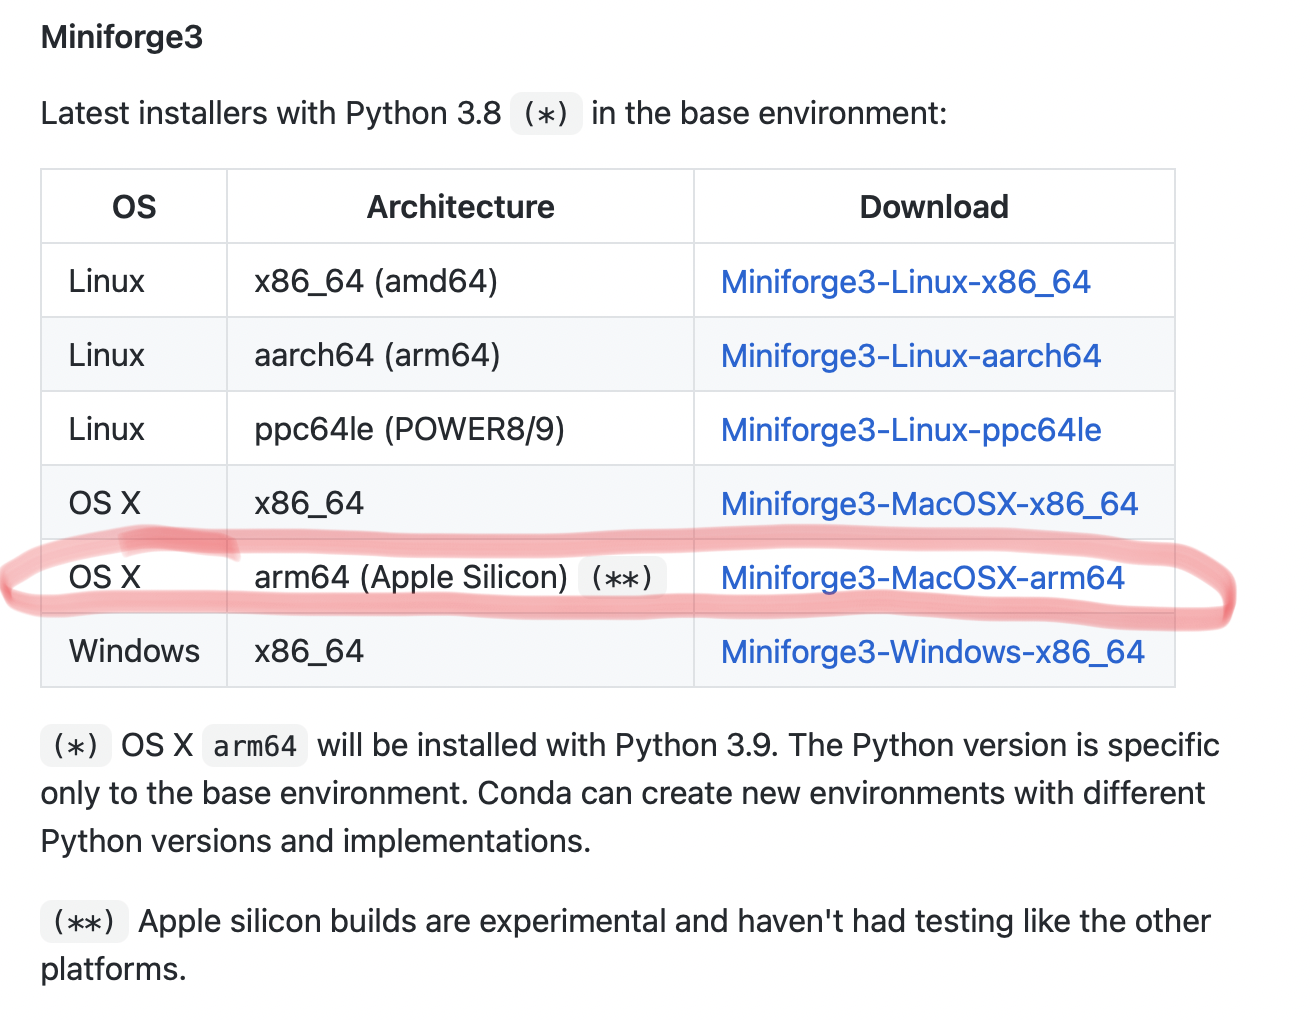Image resolution: width=1310 pixels, height=1020 pixels.
Task: Click the aarch64 (arm64) architecture cell
Action: coord(376,356)
